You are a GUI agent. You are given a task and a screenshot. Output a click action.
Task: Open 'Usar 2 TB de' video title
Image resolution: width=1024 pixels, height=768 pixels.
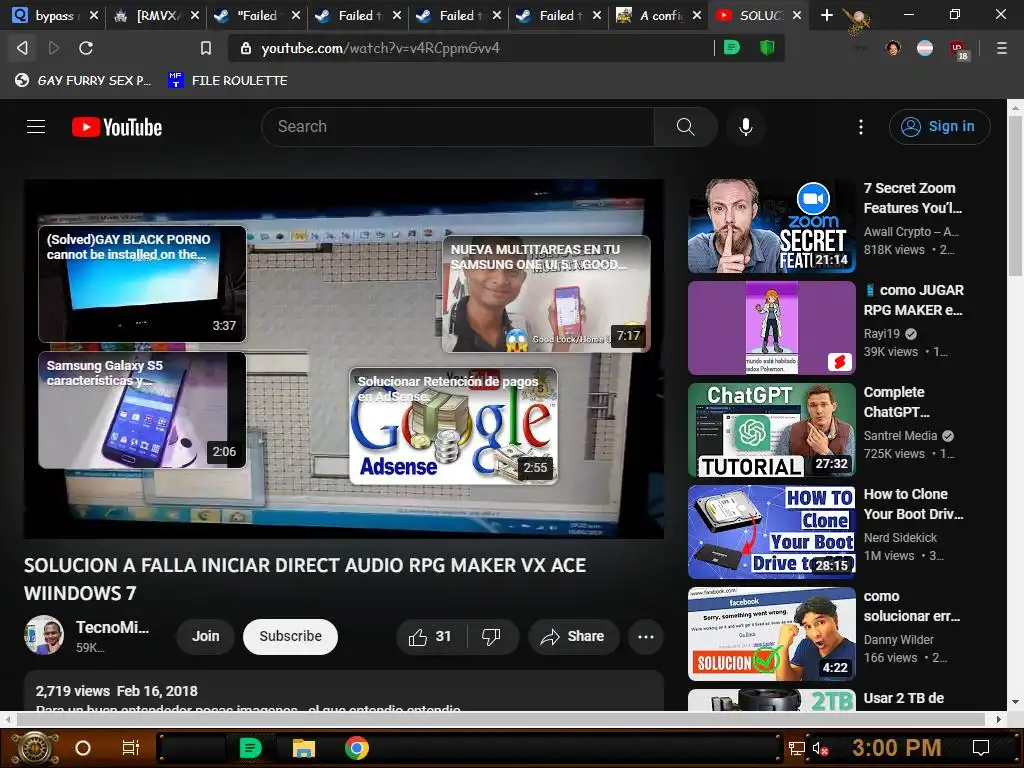pyautogui.click(x=904, y=698)
